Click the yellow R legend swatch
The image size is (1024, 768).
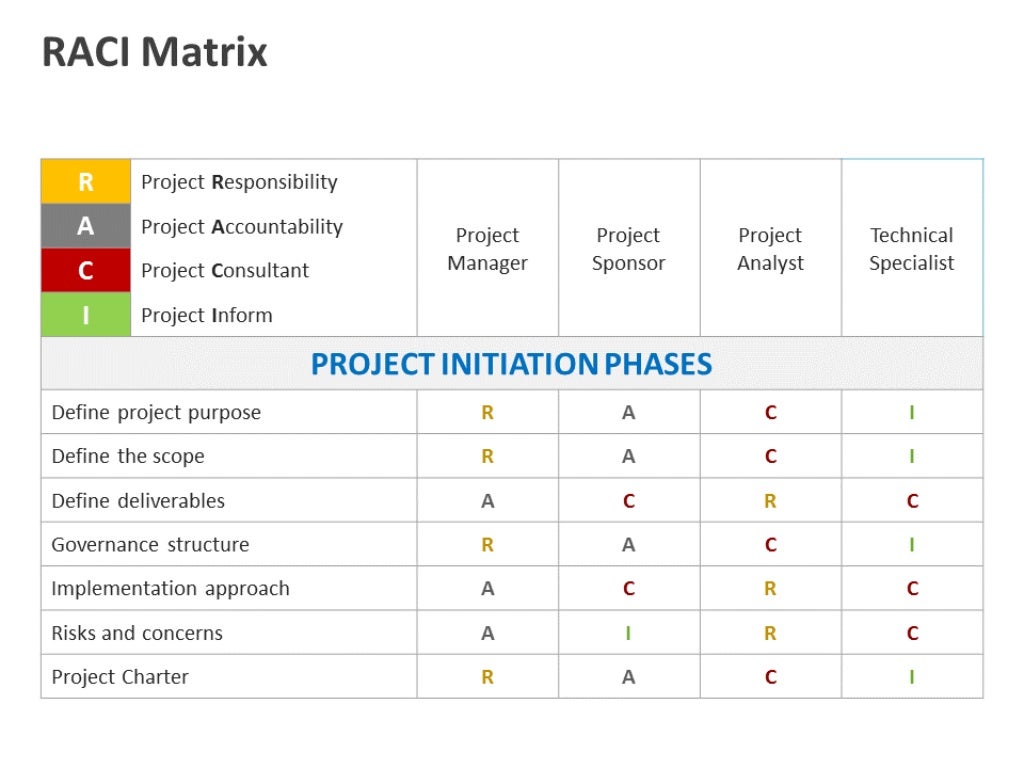pos(86,182)
